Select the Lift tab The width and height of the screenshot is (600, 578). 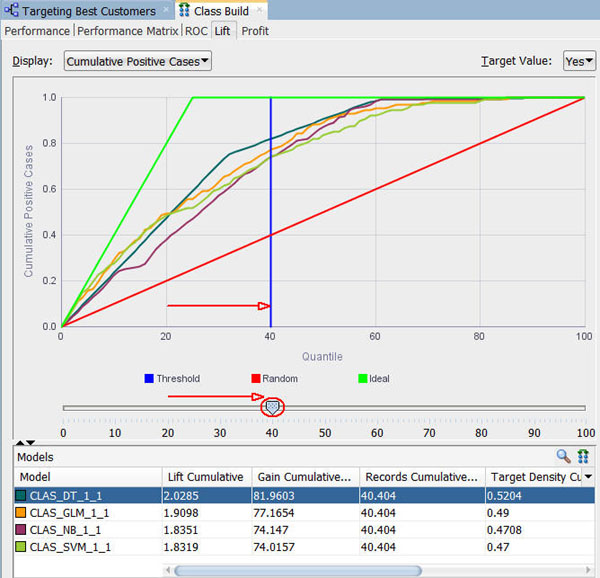click(222, 31)
